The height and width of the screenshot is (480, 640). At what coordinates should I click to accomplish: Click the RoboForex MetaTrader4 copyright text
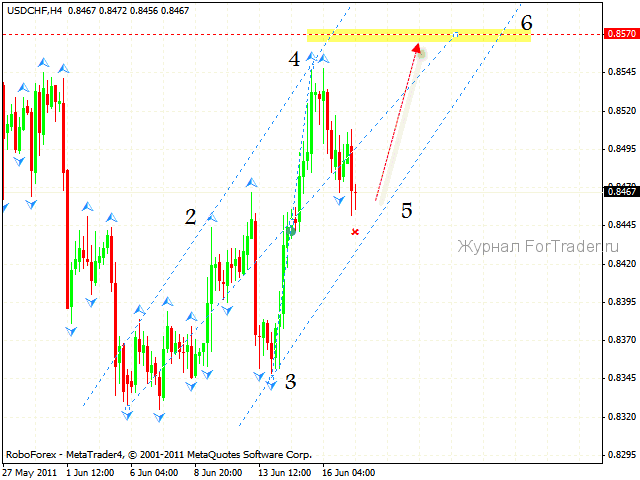click(159, 455)
